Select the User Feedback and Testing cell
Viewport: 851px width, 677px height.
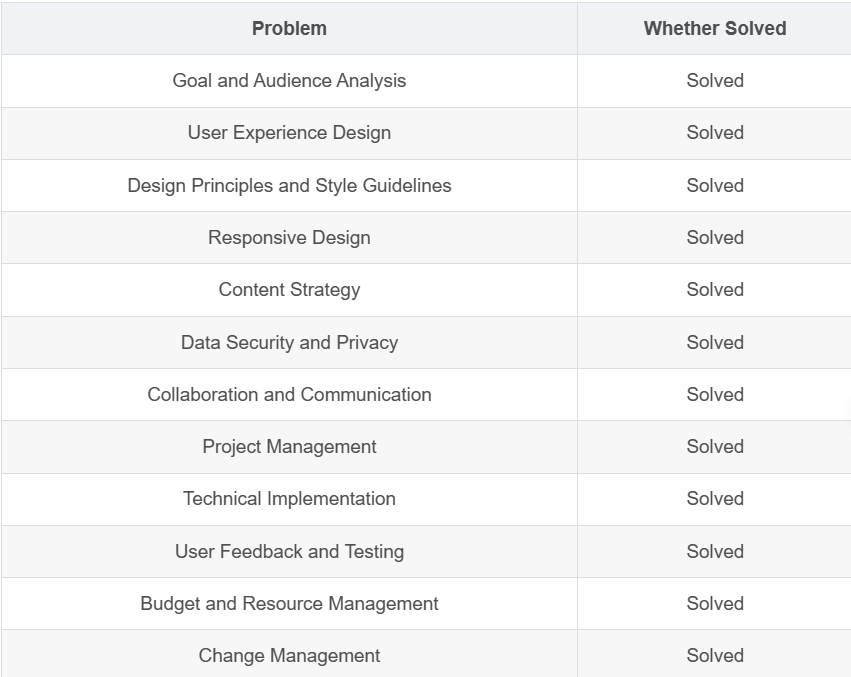(x=289, y=552)
